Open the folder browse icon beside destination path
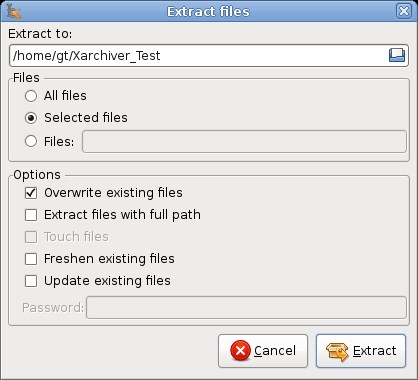418x380 pixels. point(397,55)
